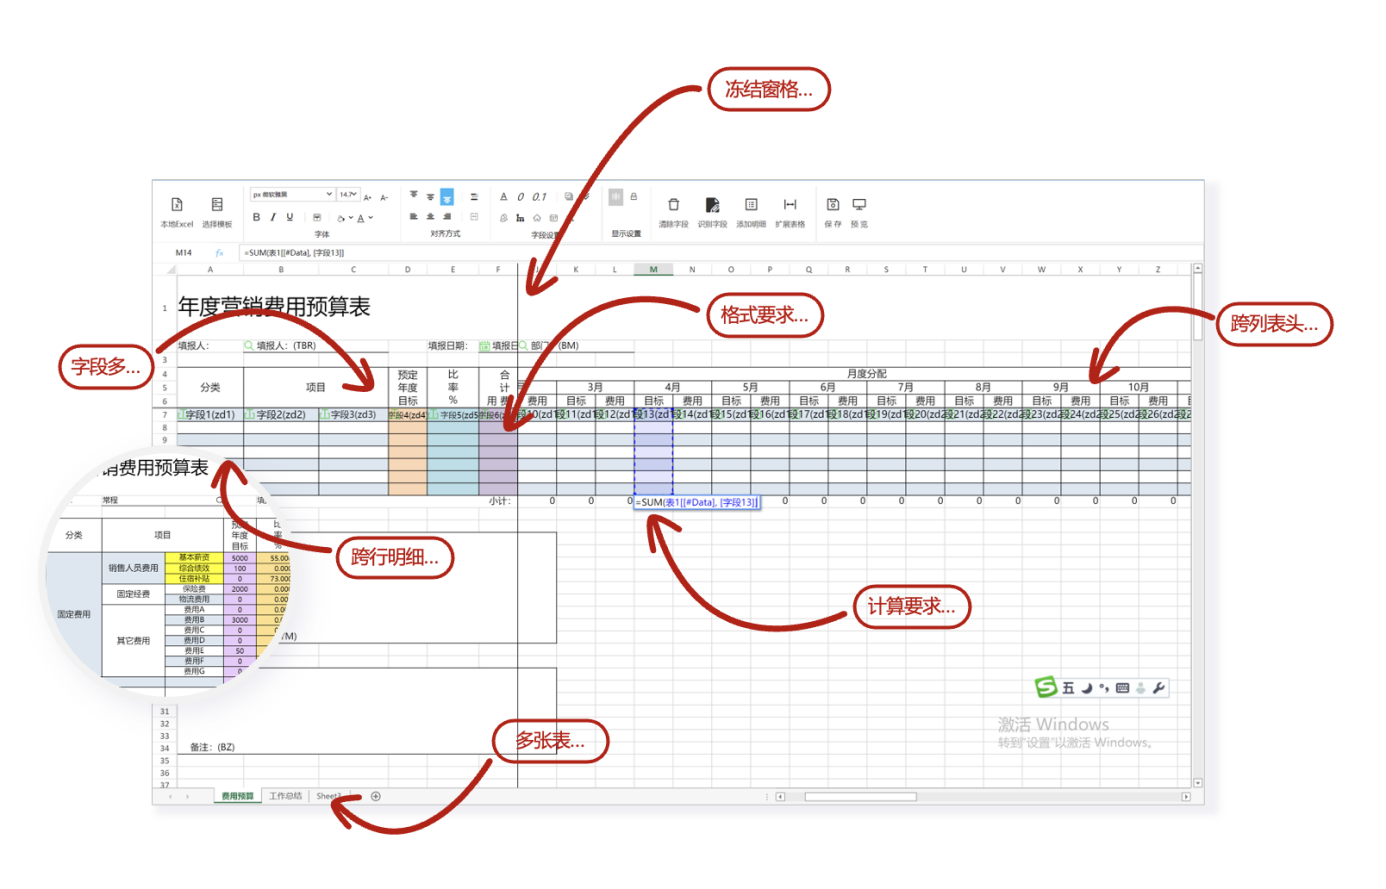Toggle underline formatting
Viewport: 1386px width, 889px height.
tap(290, 217)
